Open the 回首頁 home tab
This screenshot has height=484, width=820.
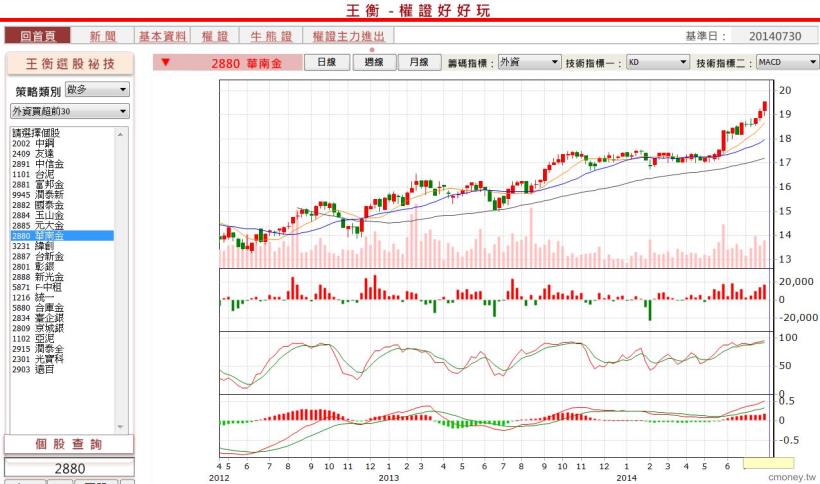pos(37,36)
